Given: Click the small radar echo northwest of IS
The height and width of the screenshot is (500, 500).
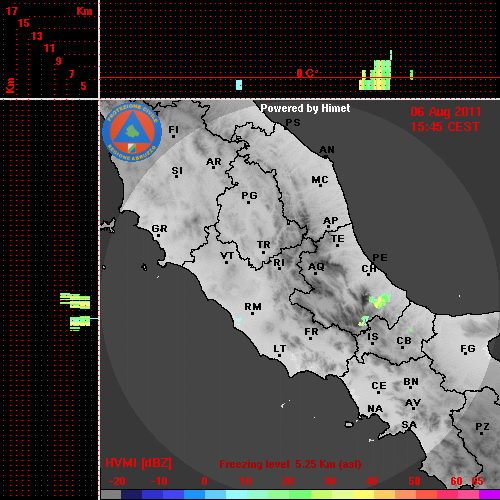Looking at the screenshot, I should click(363, 321).
